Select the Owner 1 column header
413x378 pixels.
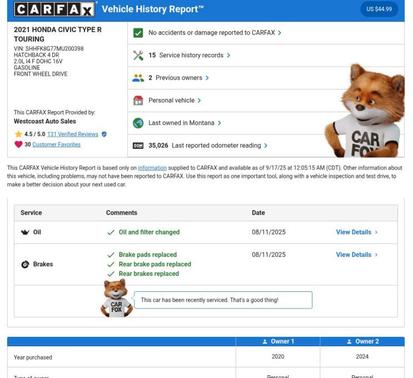click(x=278, y=341)
